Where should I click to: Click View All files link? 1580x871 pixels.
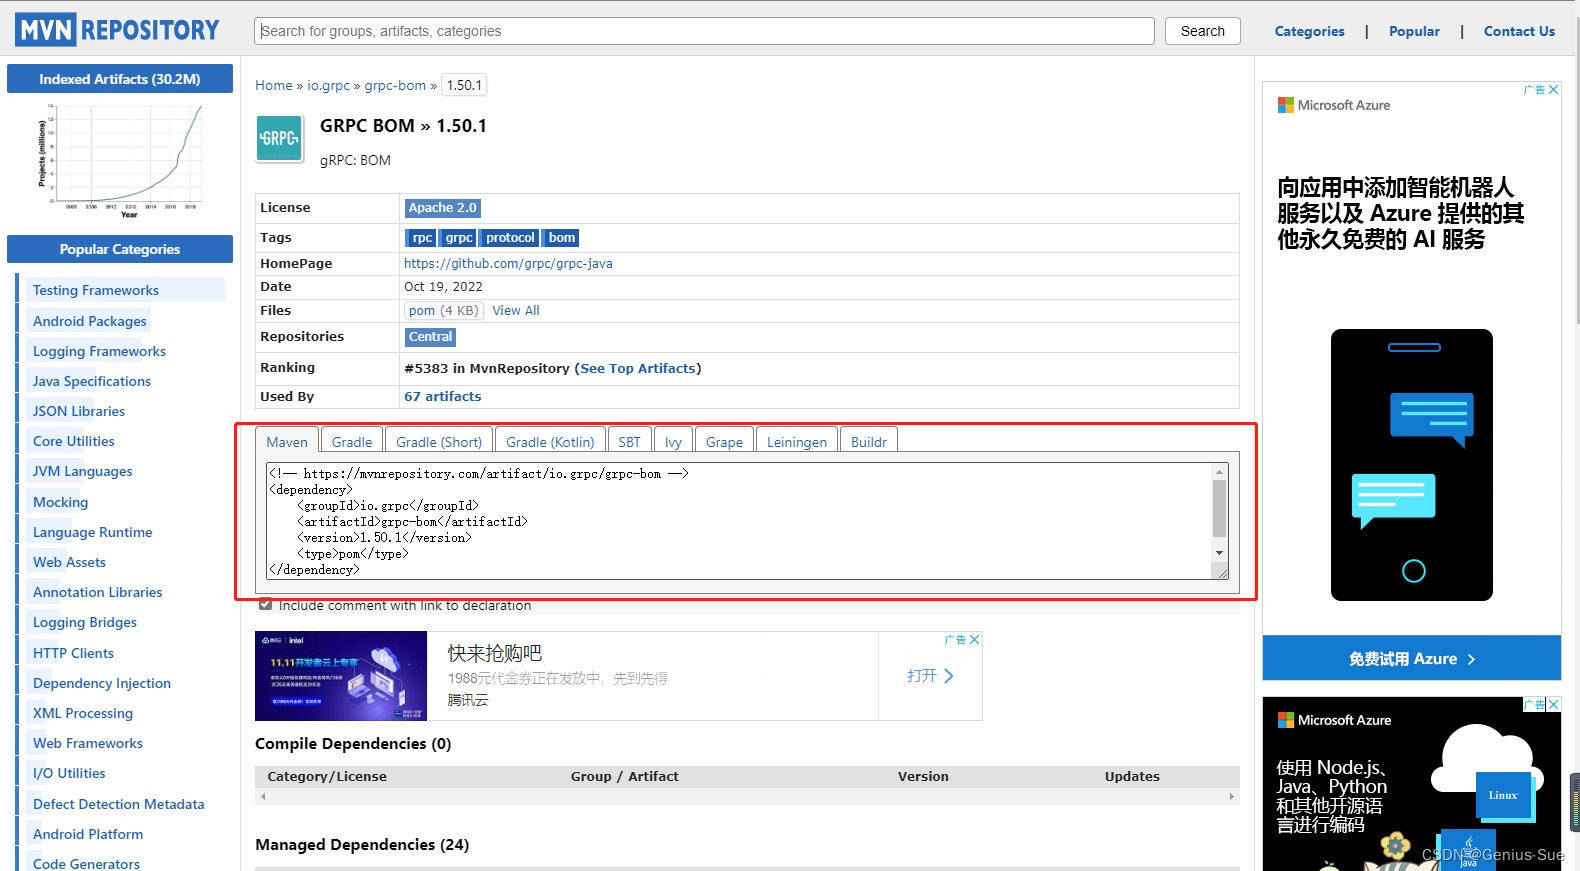pyautogui.click(x=515, y=310)
